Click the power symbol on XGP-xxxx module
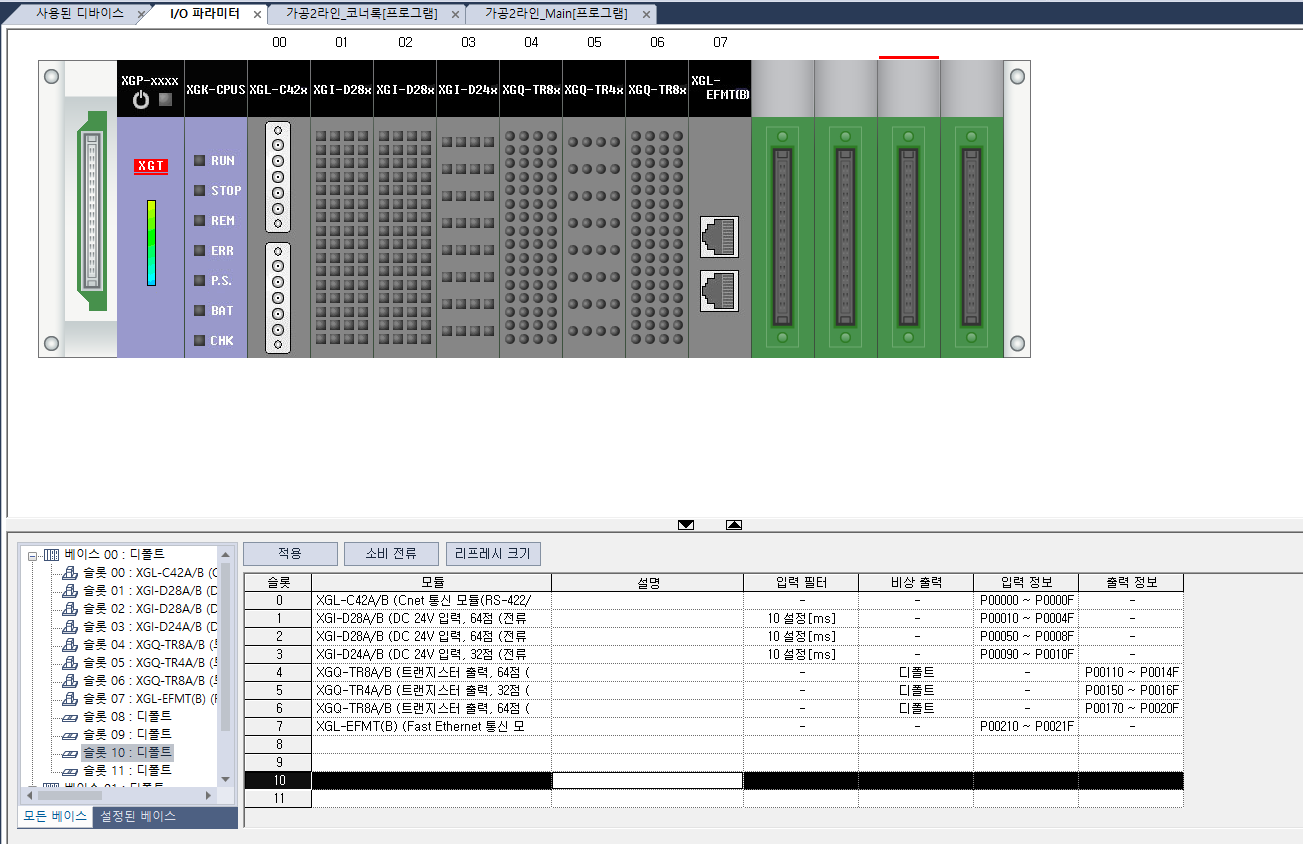The width and height of the screenshot is (1303, 844). click(141, 100)
